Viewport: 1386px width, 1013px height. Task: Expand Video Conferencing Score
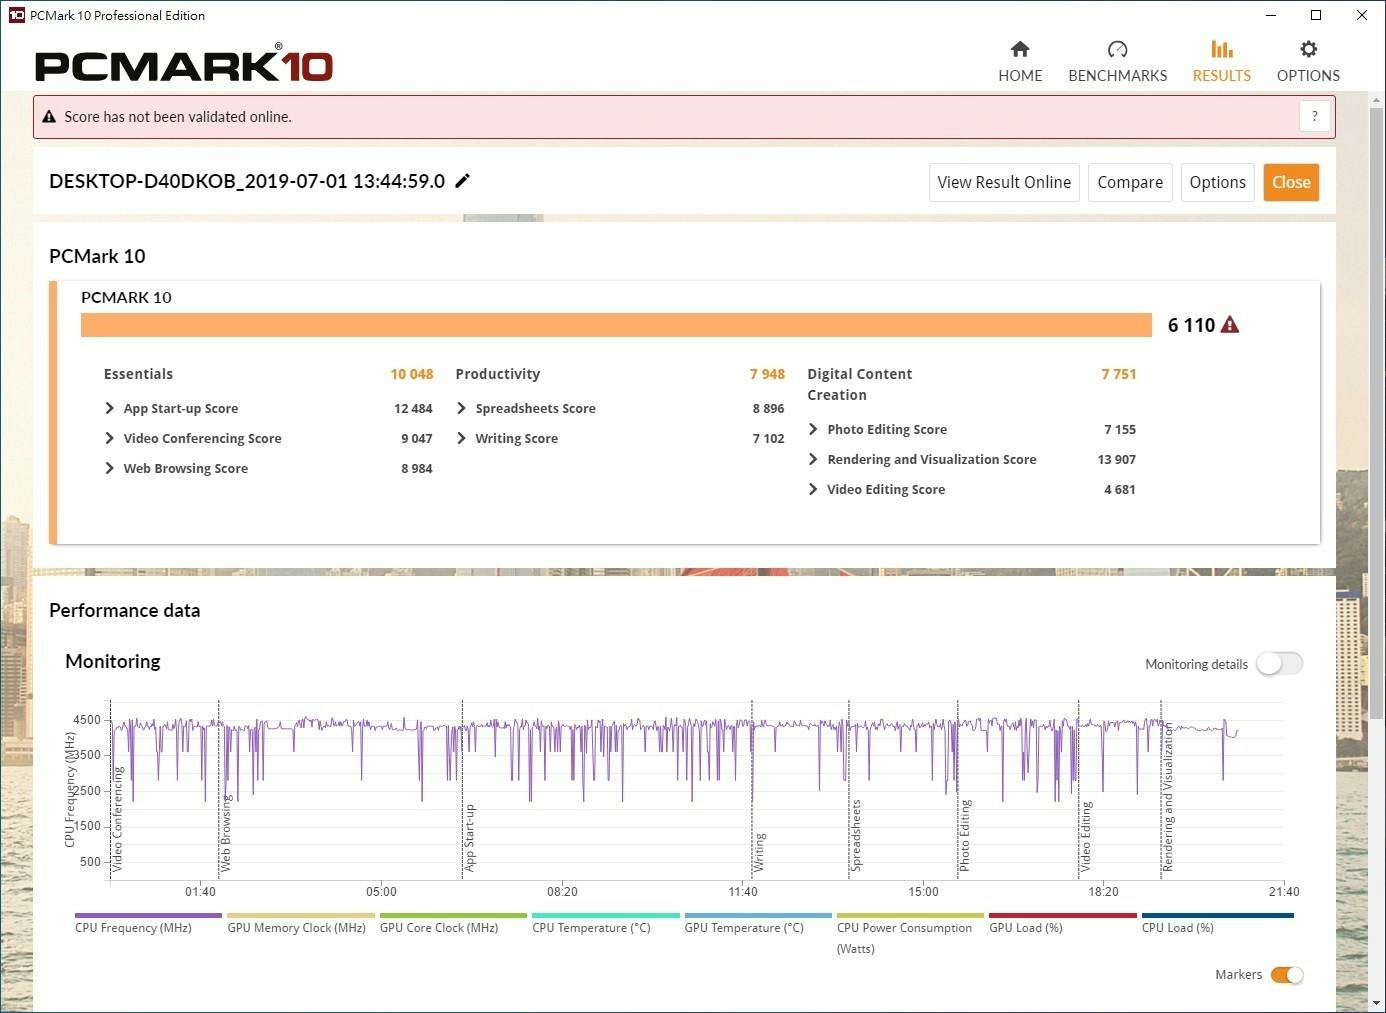(110, 438)
